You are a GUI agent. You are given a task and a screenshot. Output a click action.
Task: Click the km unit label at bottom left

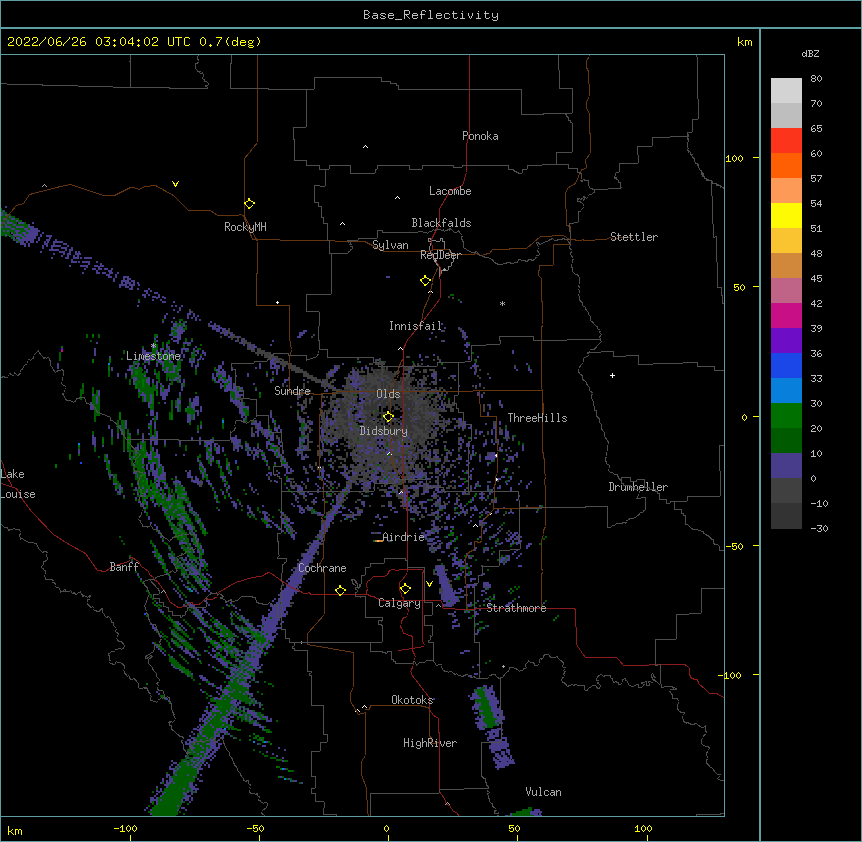pyautogui.click(x=15, y=831)
